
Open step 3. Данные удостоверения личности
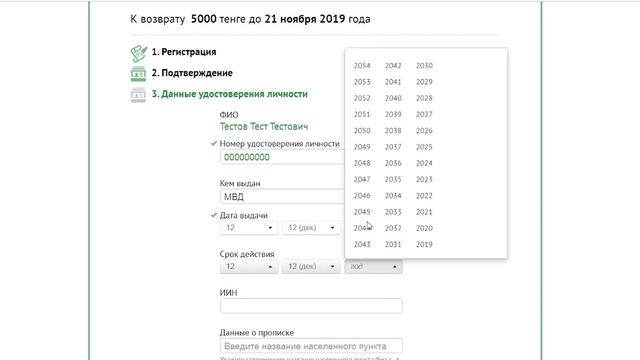tap(229, 94)
